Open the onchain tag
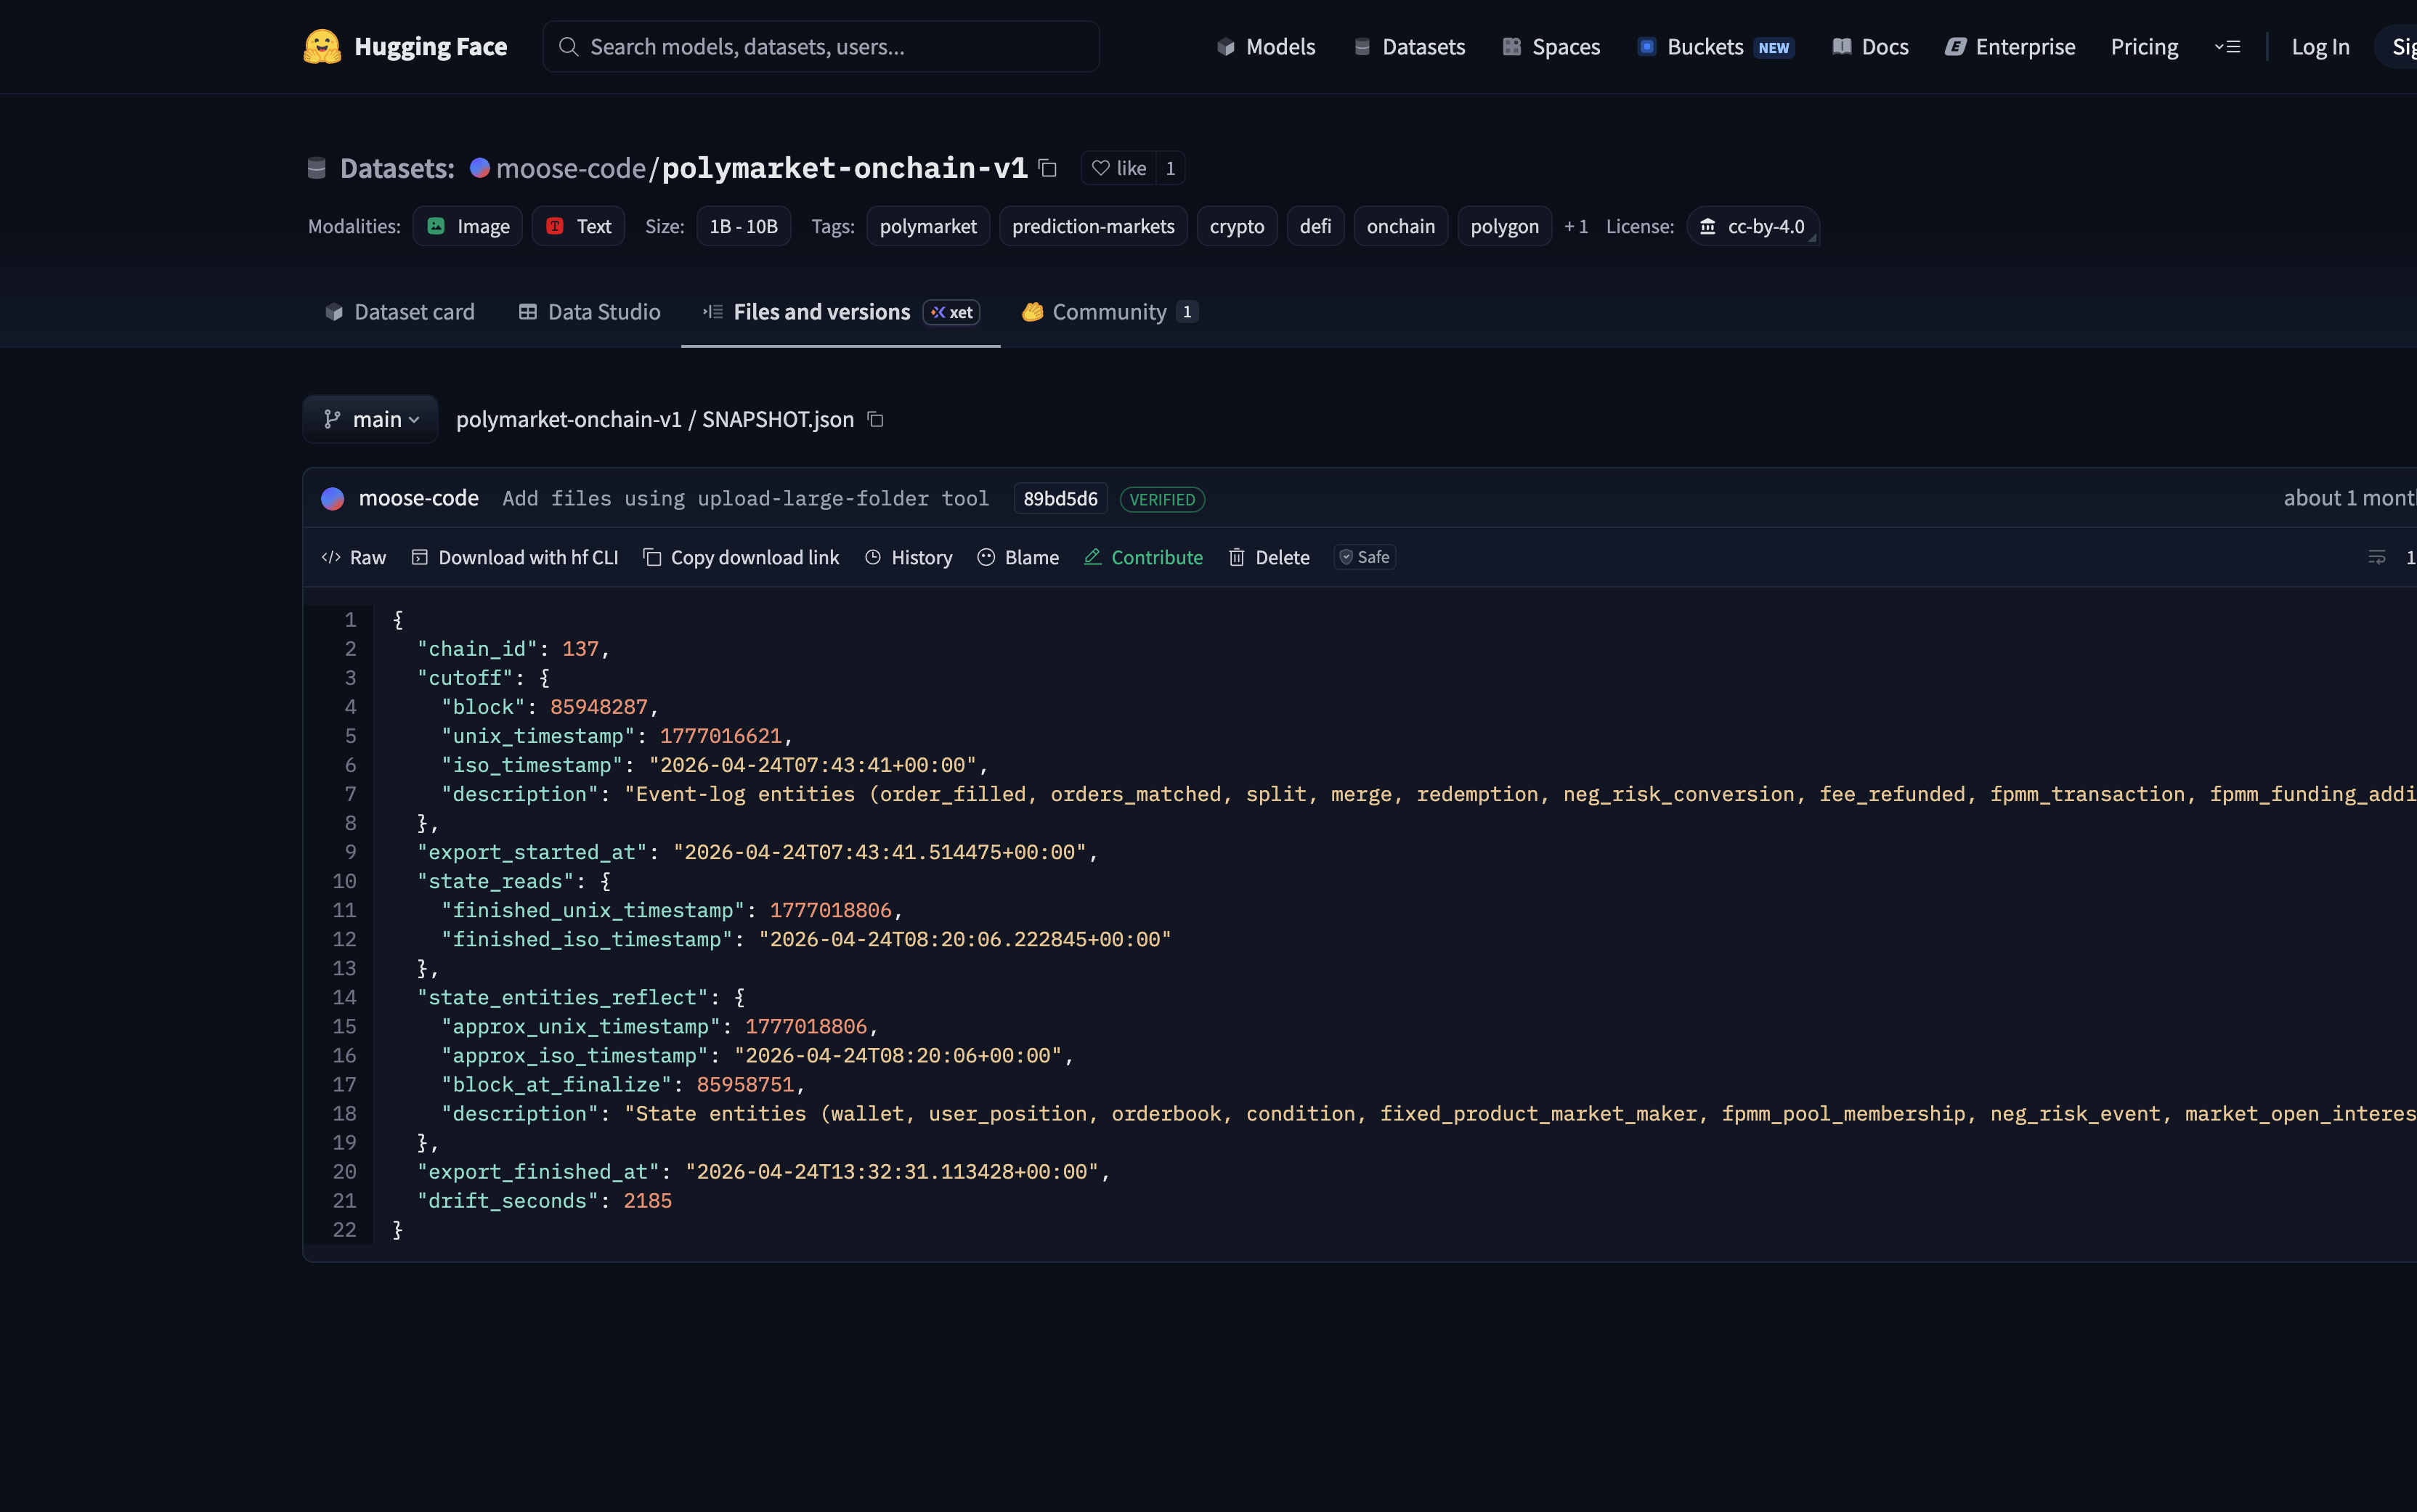This screenshot has width=2417, height=1512. click(1400, 226)
